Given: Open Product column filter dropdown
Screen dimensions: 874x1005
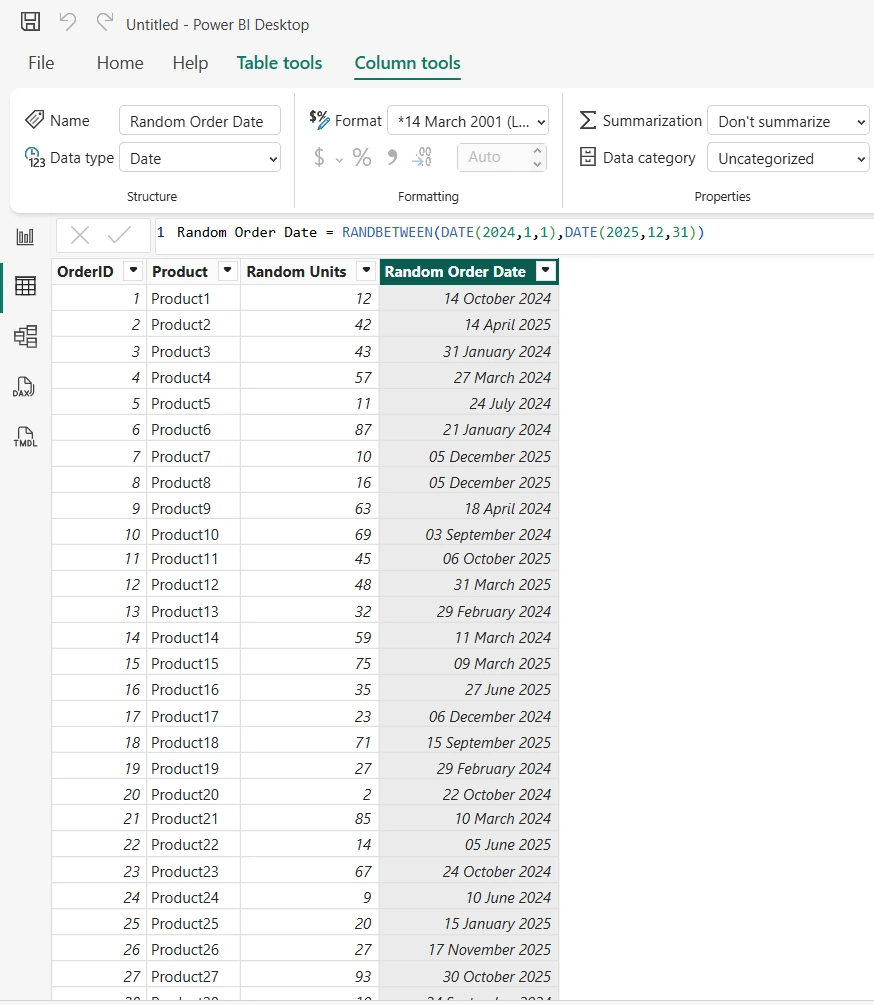Looking at the screenshot, I should [227, 271].
